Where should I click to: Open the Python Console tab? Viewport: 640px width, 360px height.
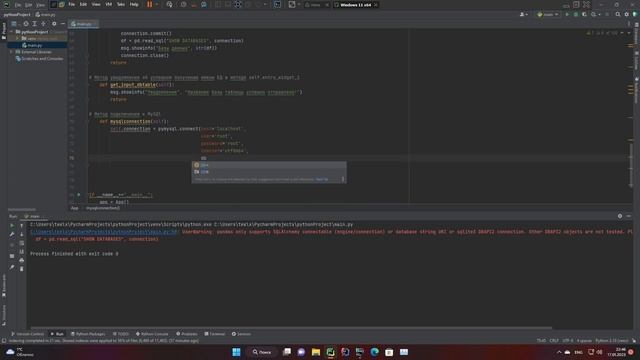(152, 334)
